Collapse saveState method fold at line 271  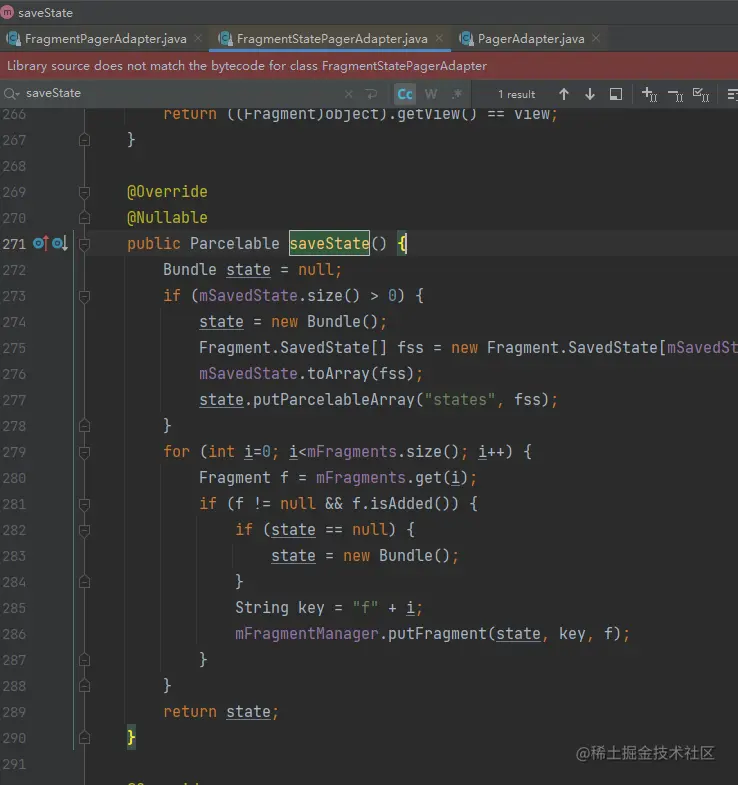click(85, 244)
